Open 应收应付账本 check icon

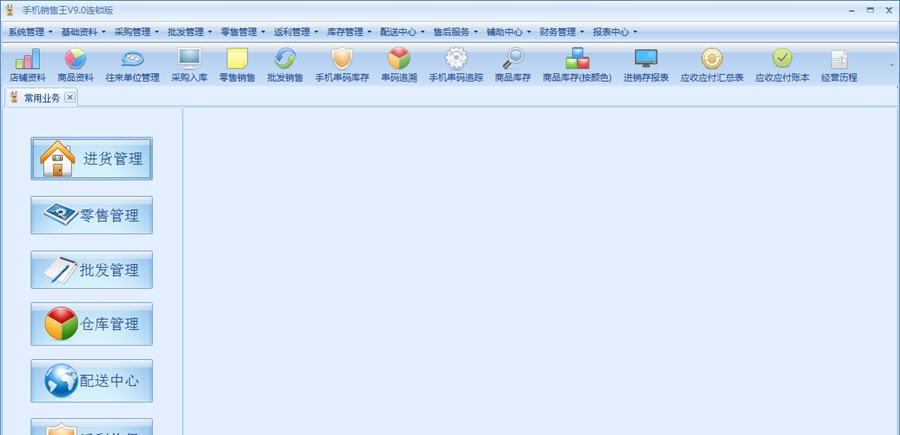[x=782, y=65]
